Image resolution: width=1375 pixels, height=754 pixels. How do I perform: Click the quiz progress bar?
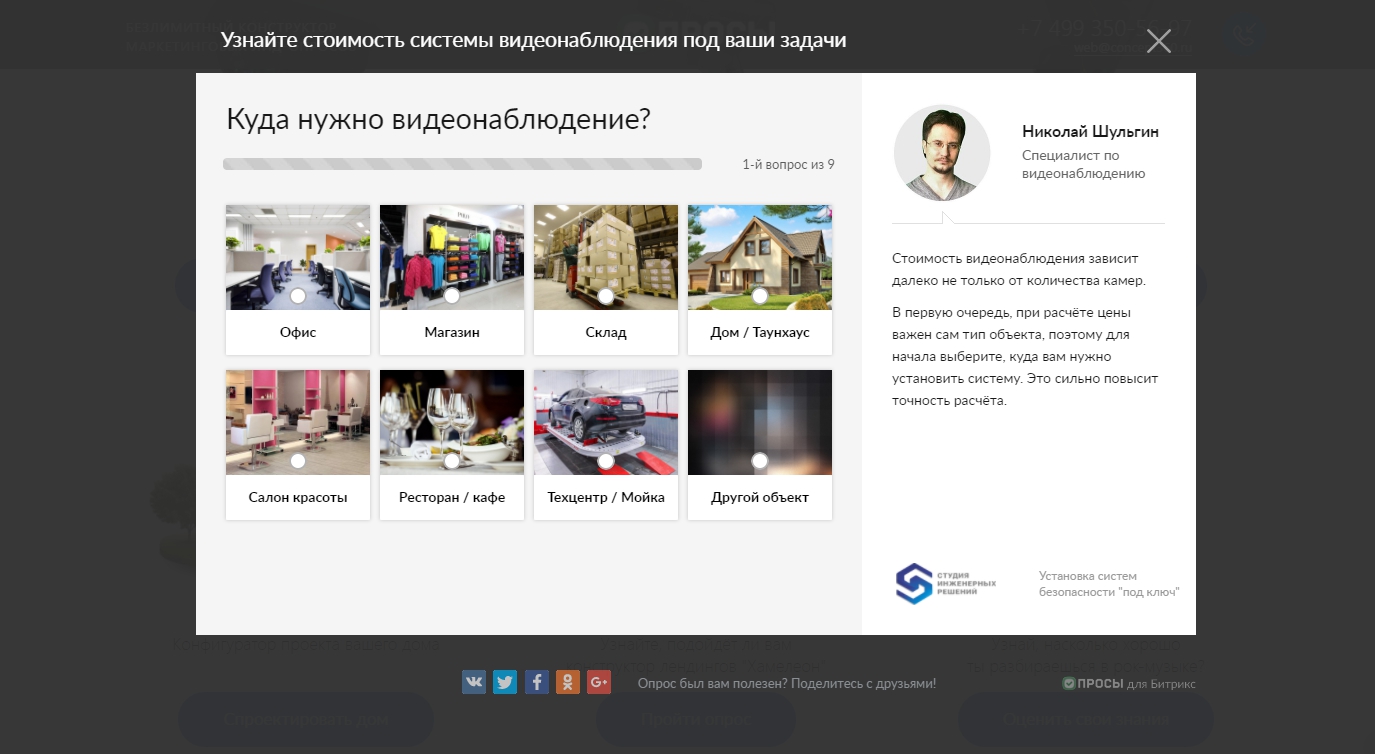pos(462,164)
